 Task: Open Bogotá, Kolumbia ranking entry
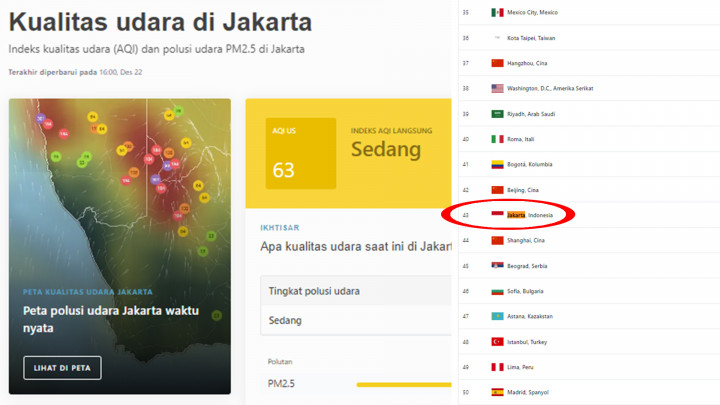click(529, 164)
